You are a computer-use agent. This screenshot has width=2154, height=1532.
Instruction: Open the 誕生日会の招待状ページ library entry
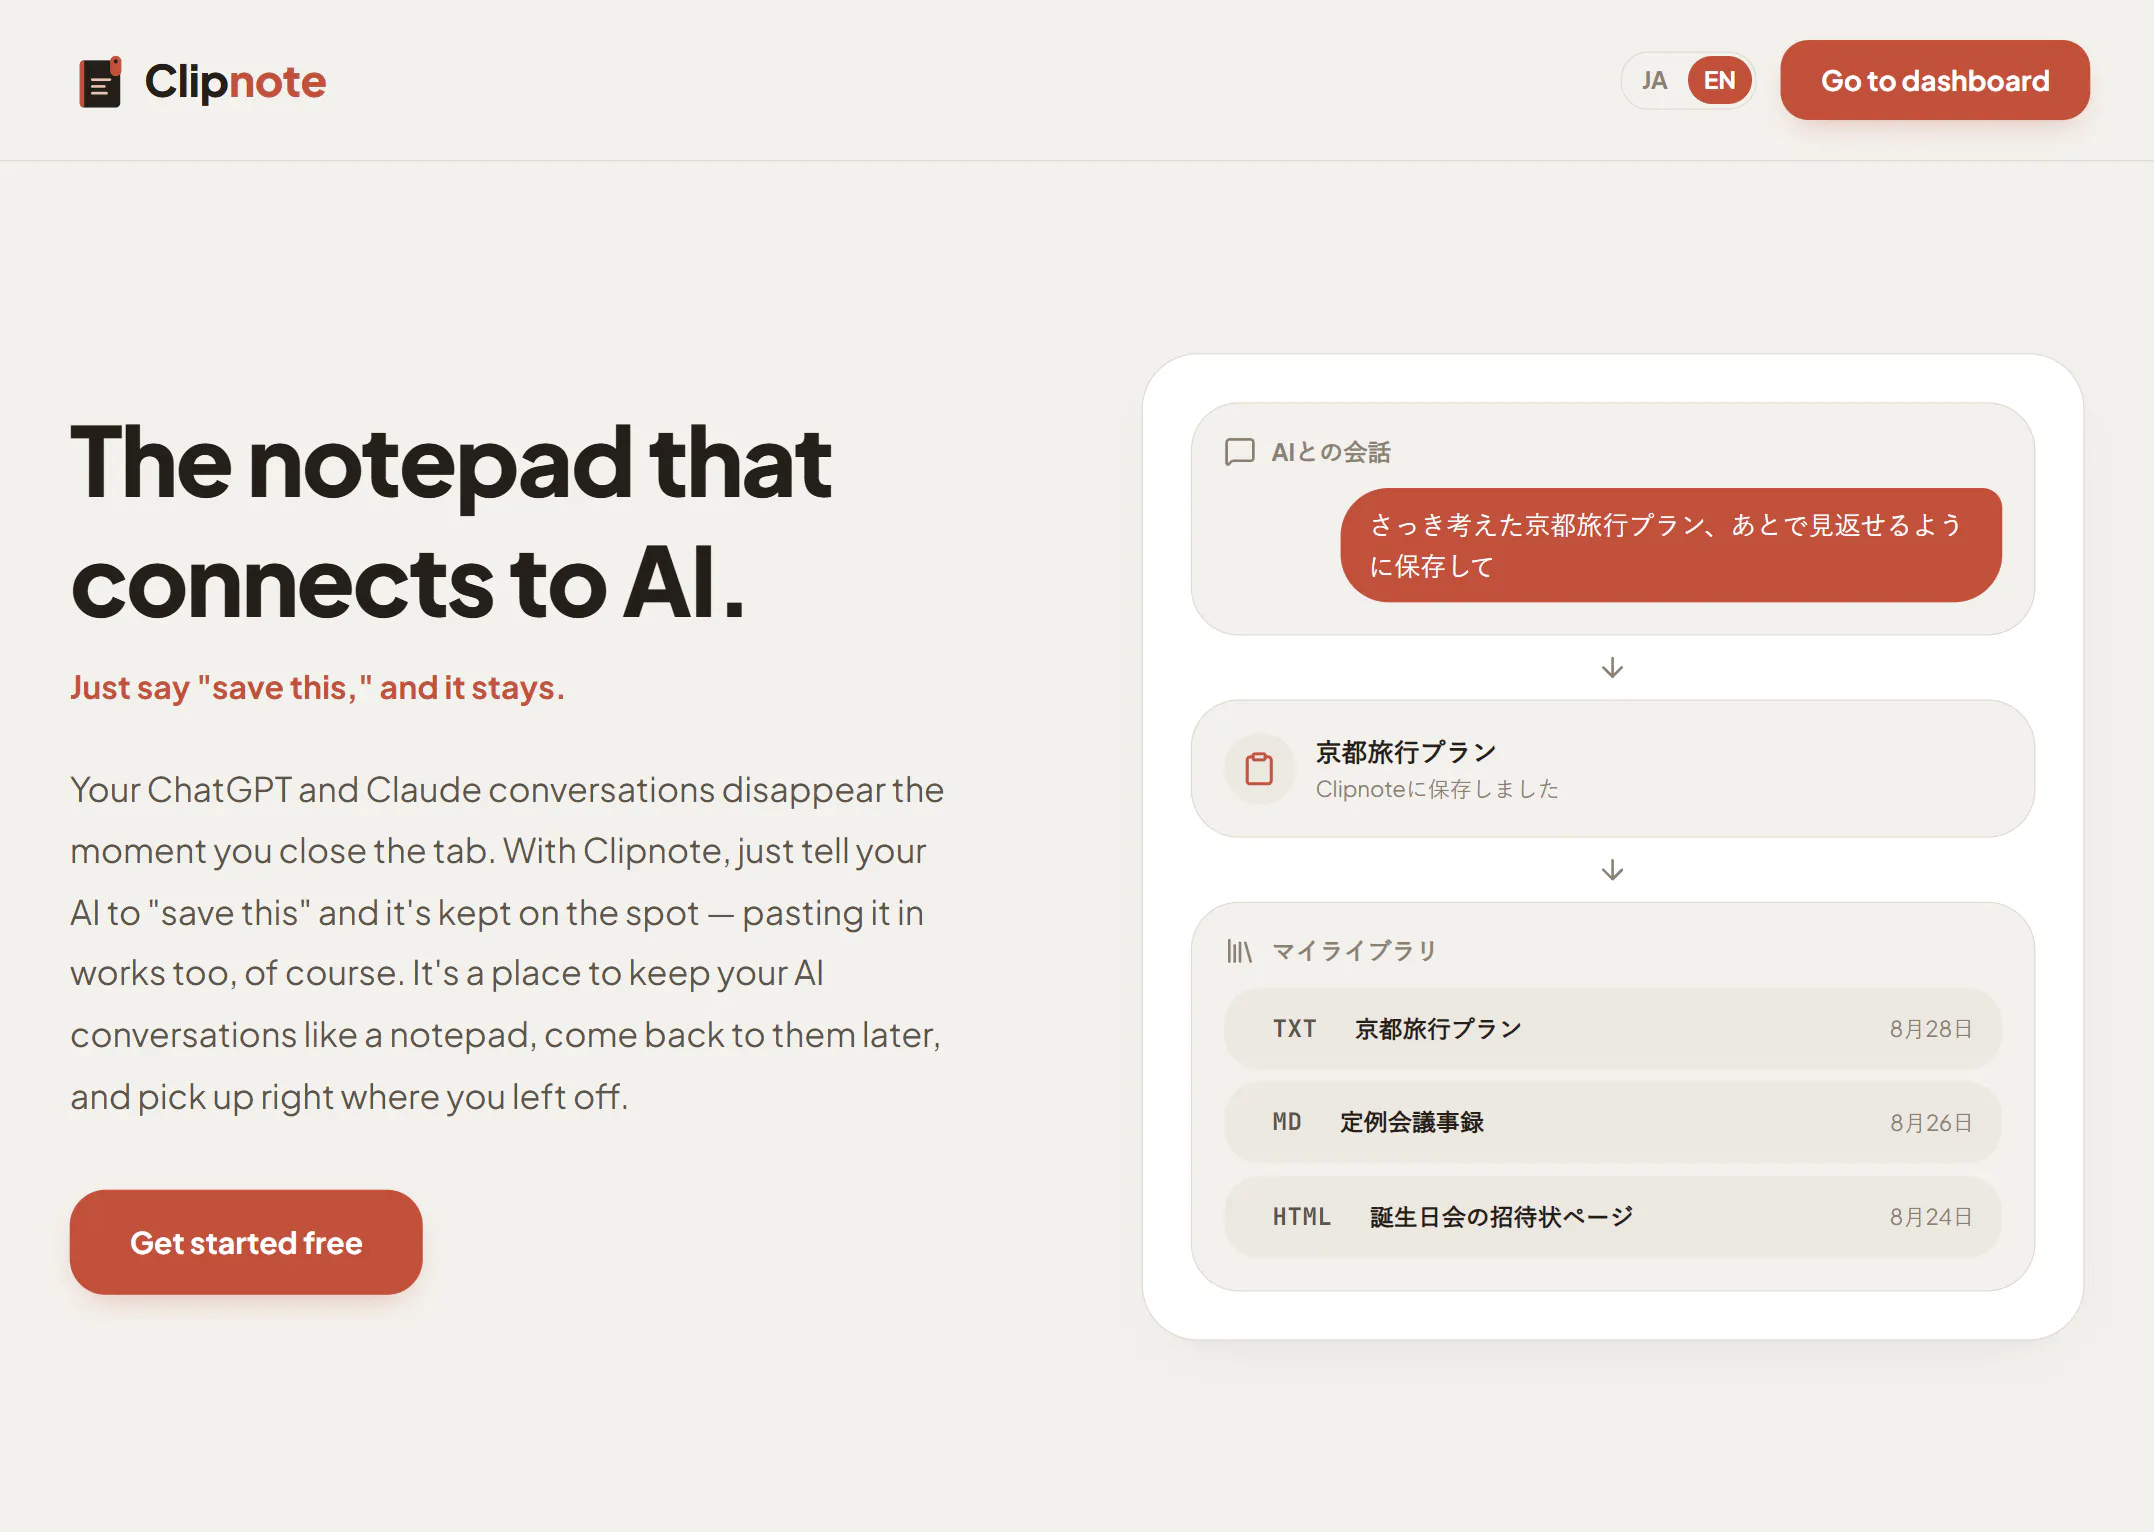1612,1217
